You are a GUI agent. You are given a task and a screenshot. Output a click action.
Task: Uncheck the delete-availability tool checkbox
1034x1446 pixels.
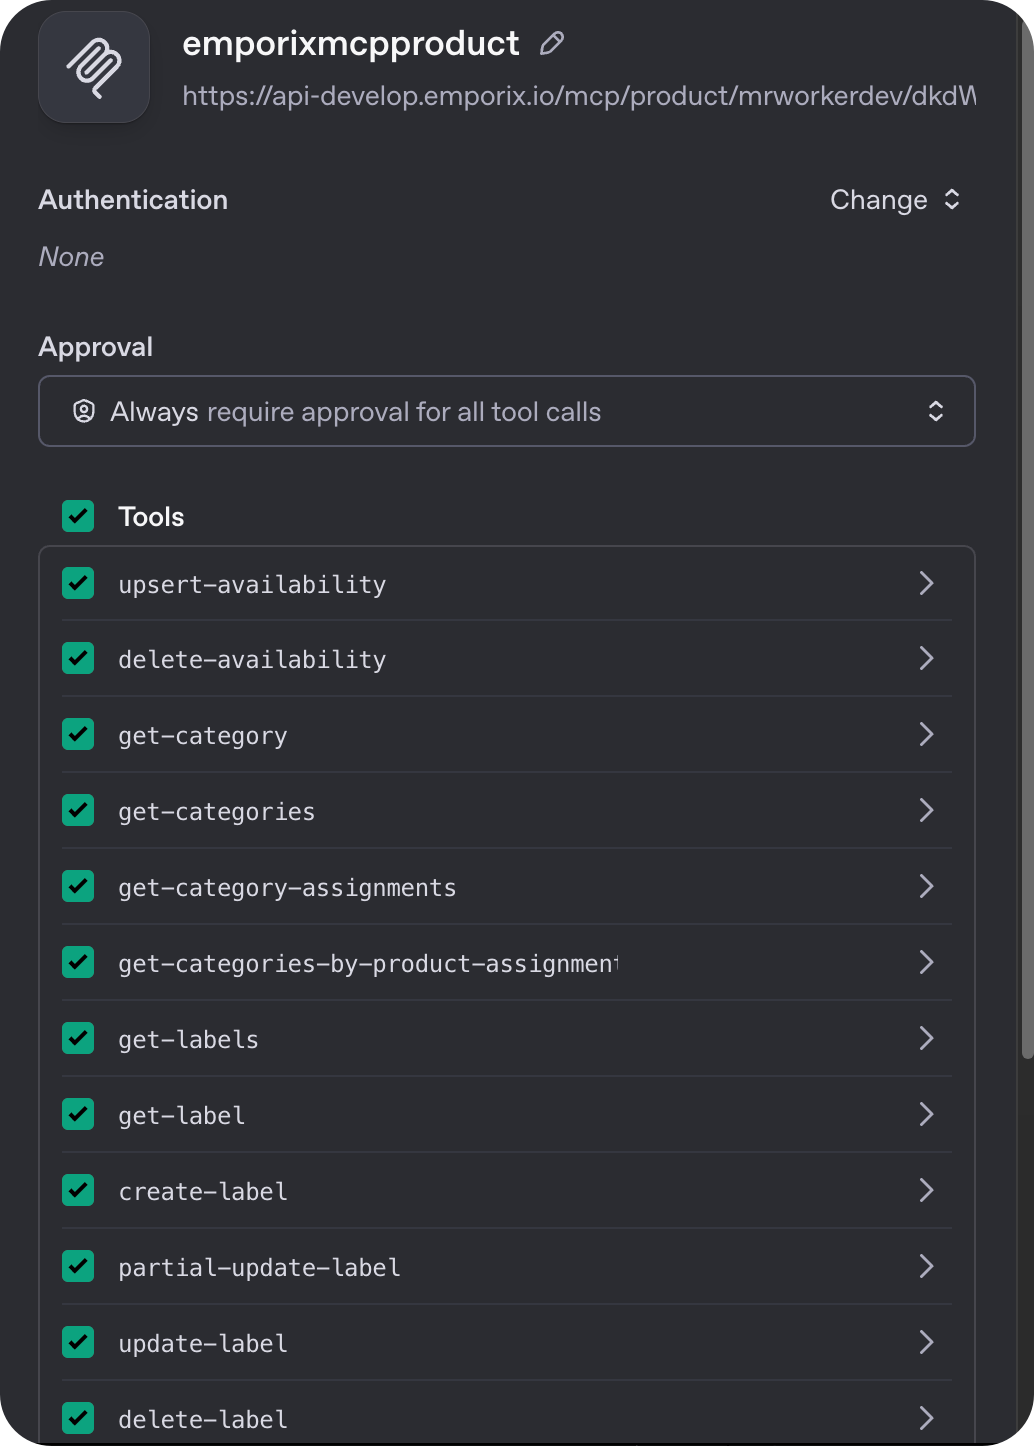tap(78, 658)
